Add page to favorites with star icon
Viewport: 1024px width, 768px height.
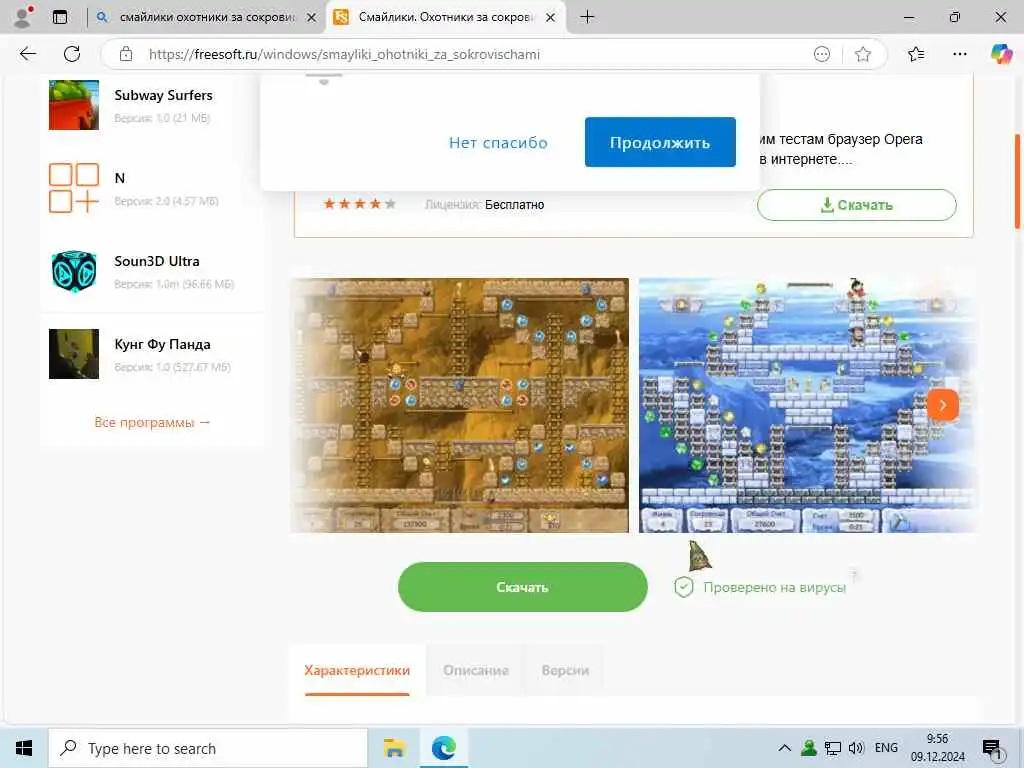pos(863,54)
